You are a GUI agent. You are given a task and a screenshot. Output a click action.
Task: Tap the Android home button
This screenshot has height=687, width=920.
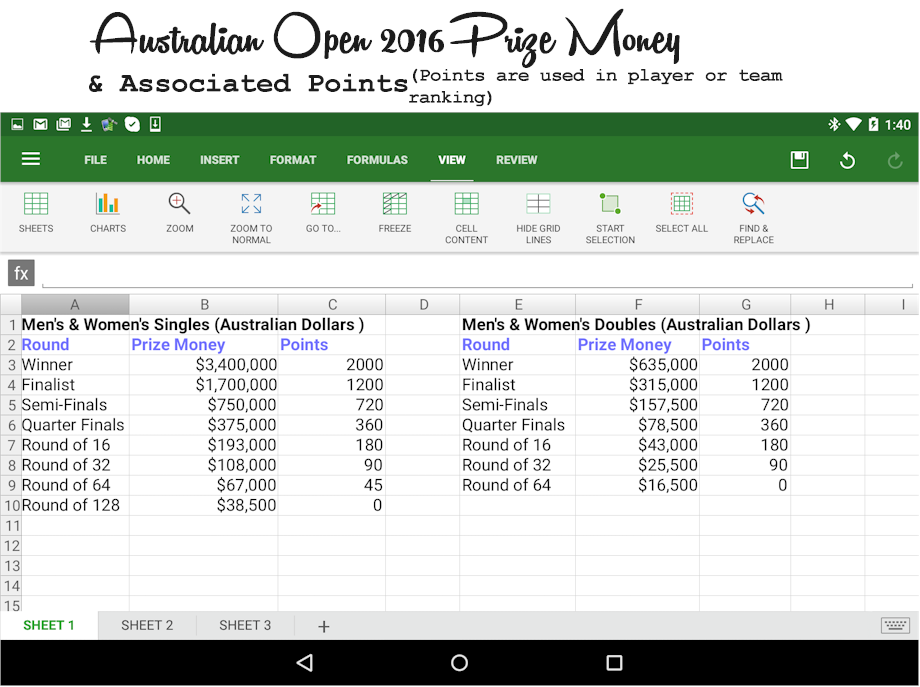[459, 663]
